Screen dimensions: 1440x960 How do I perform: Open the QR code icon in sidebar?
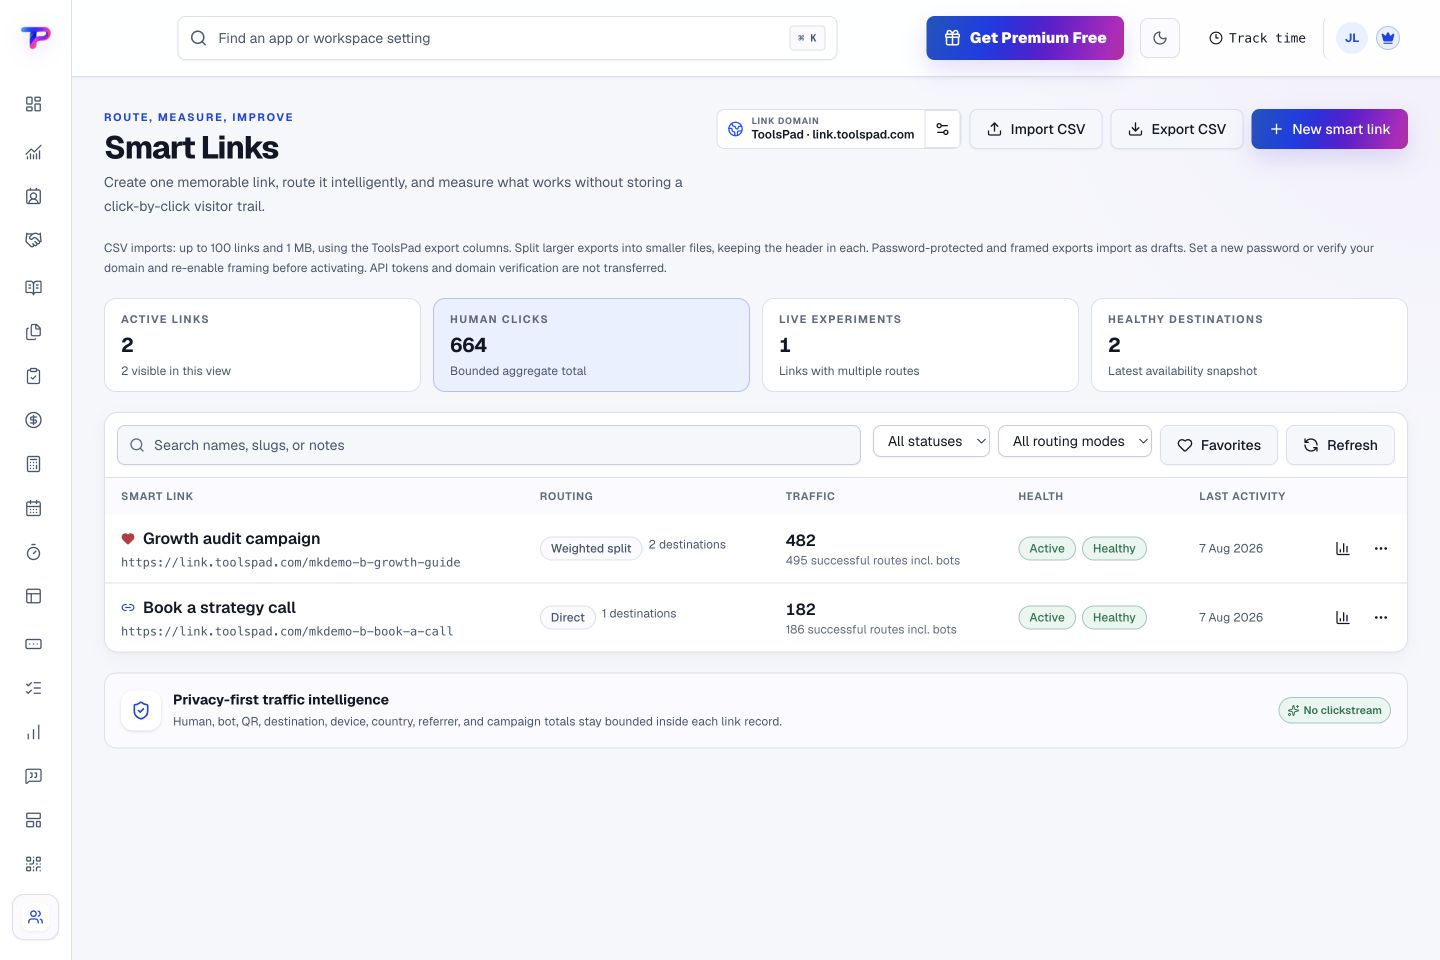(33, 864)
